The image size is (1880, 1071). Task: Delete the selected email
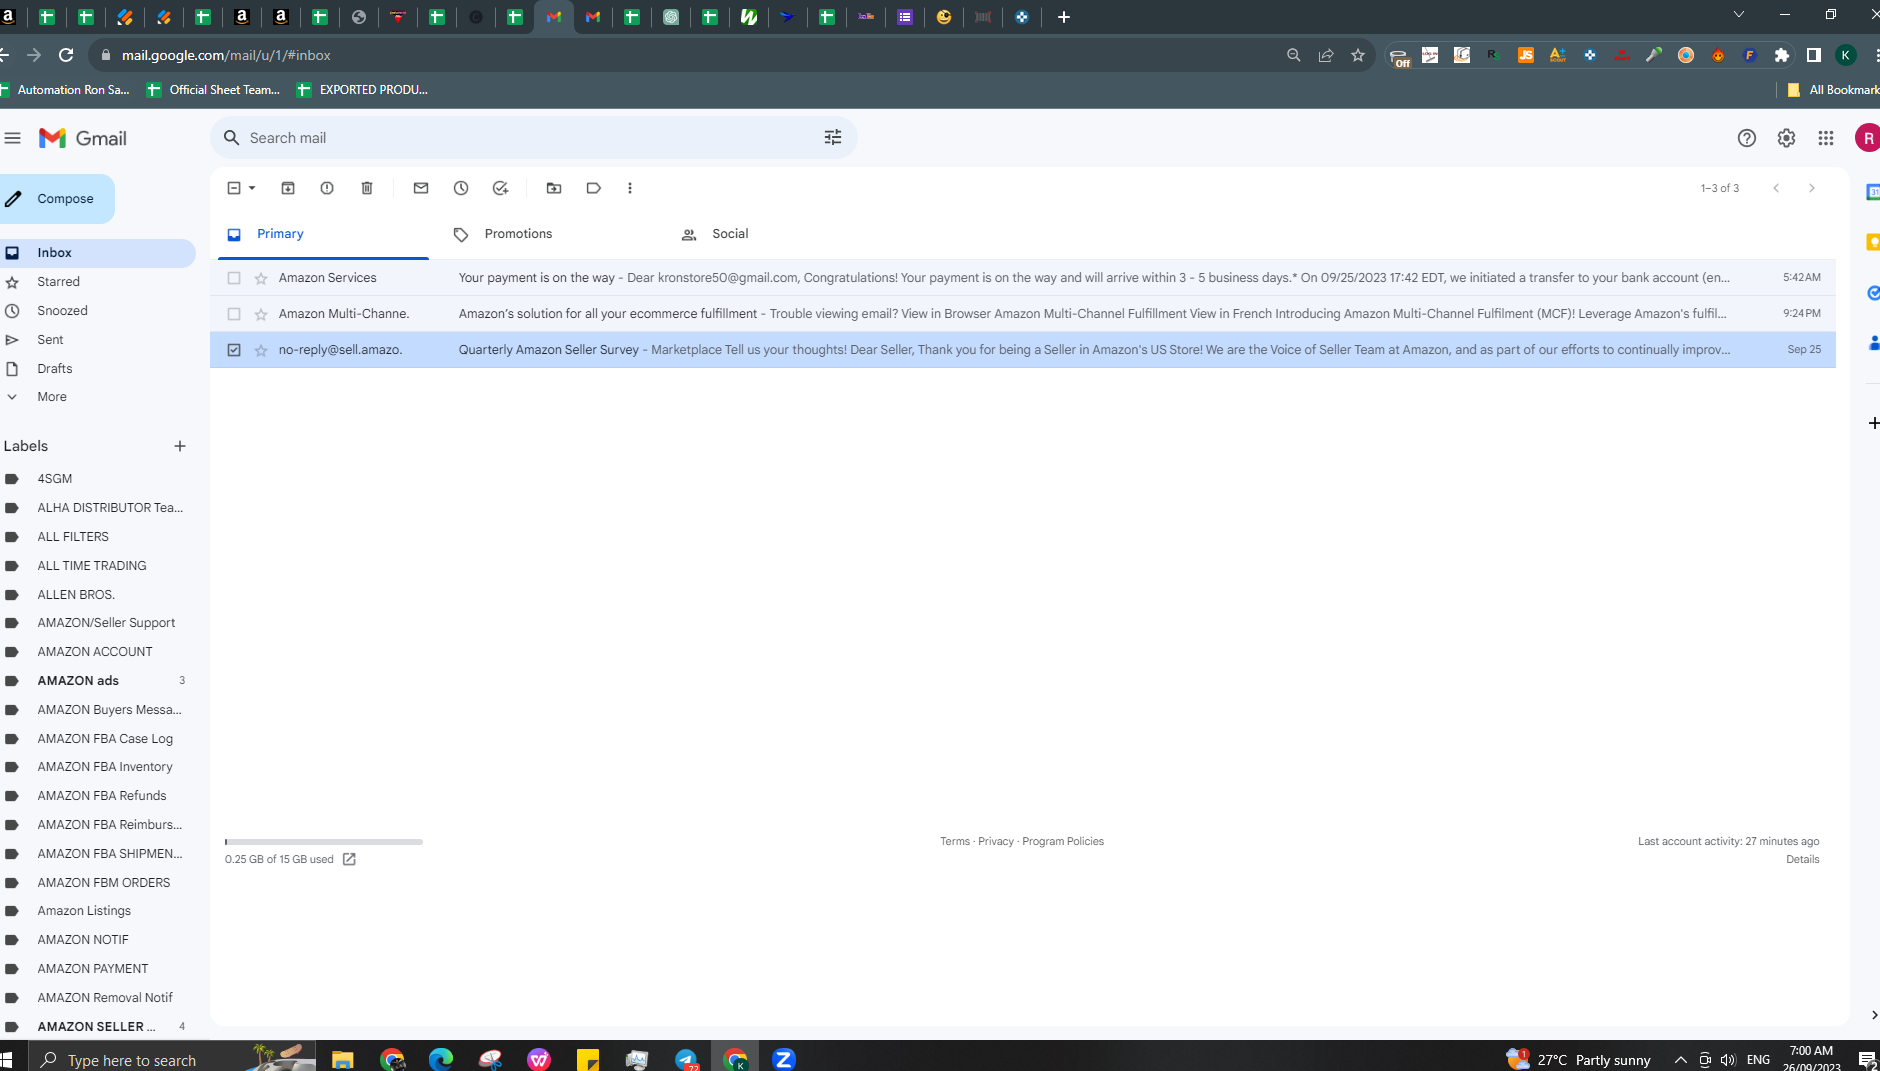[367, 188]
